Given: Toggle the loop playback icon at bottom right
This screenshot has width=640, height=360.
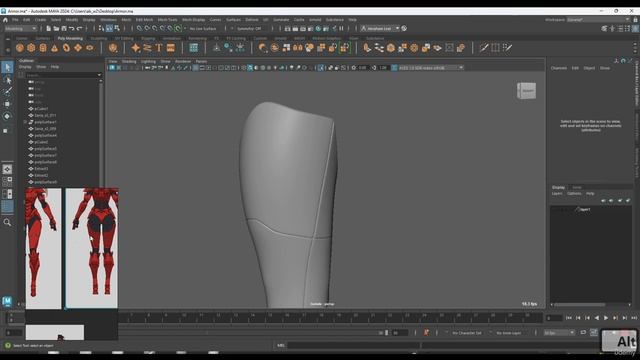Looking at the screenshot, I should [x=583, y=333].
